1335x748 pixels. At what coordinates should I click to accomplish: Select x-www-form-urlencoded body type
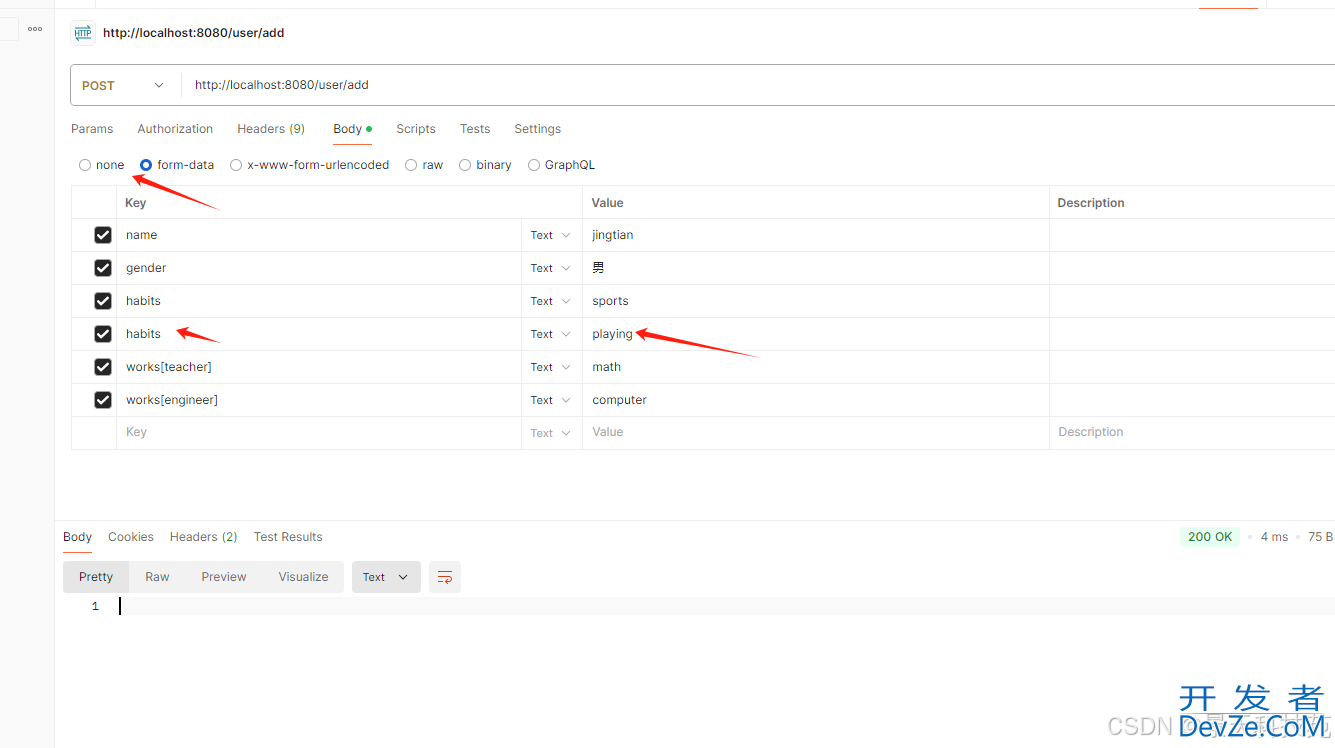coord(236,165)
